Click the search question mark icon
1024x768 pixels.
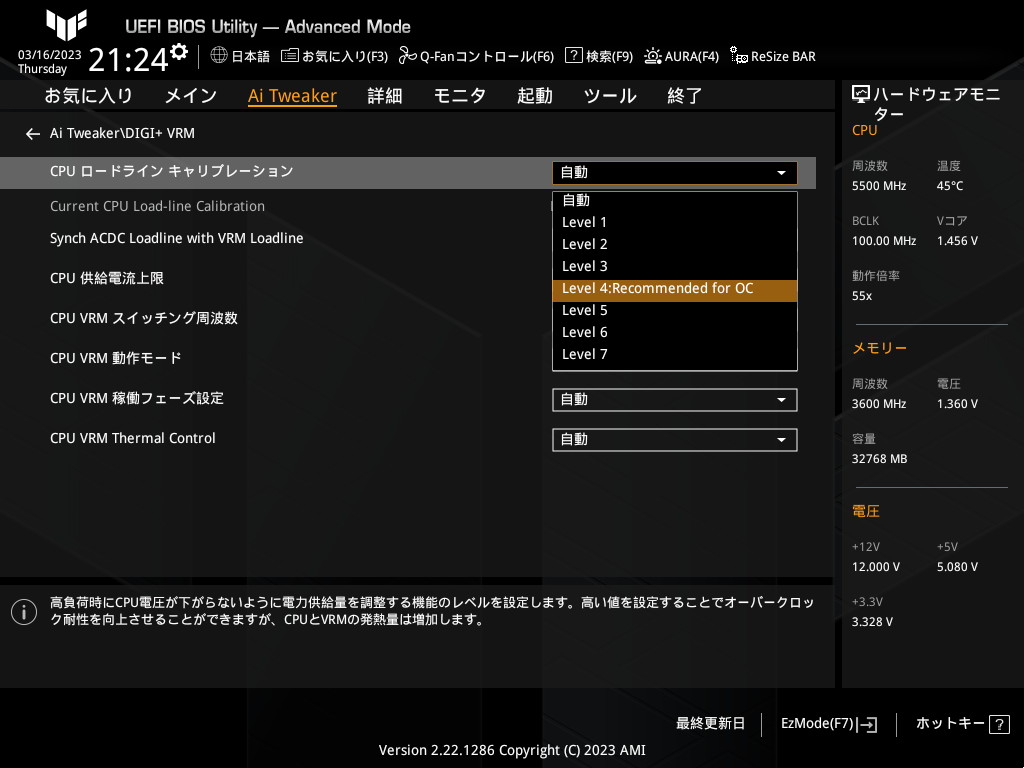(x=573, y=56)
